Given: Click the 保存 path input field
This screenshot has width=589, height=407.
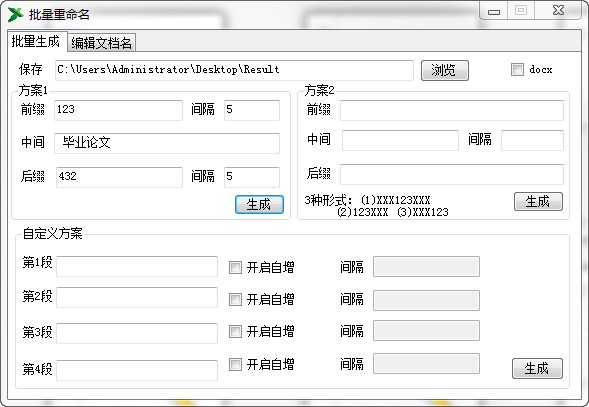Looking at the screenshot, I should (x=234, y=70).
